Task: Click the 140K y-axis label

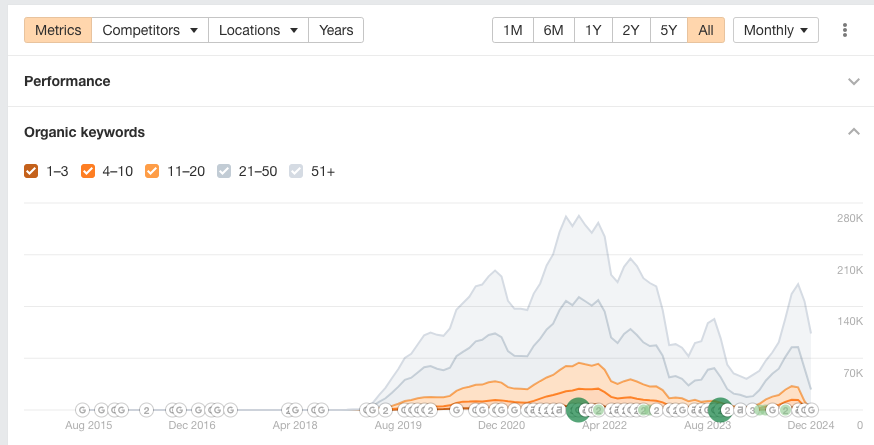Action: [x=849, y=321]
